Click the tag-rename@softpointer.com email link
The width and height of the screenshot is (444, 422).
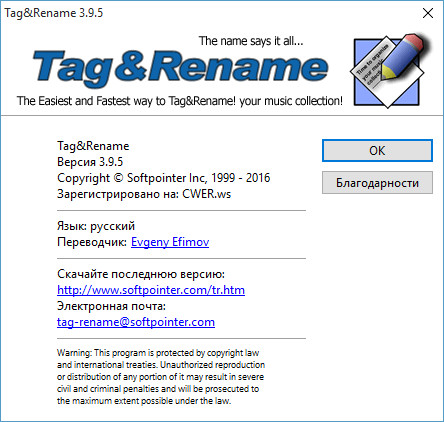tap(136, 322)
